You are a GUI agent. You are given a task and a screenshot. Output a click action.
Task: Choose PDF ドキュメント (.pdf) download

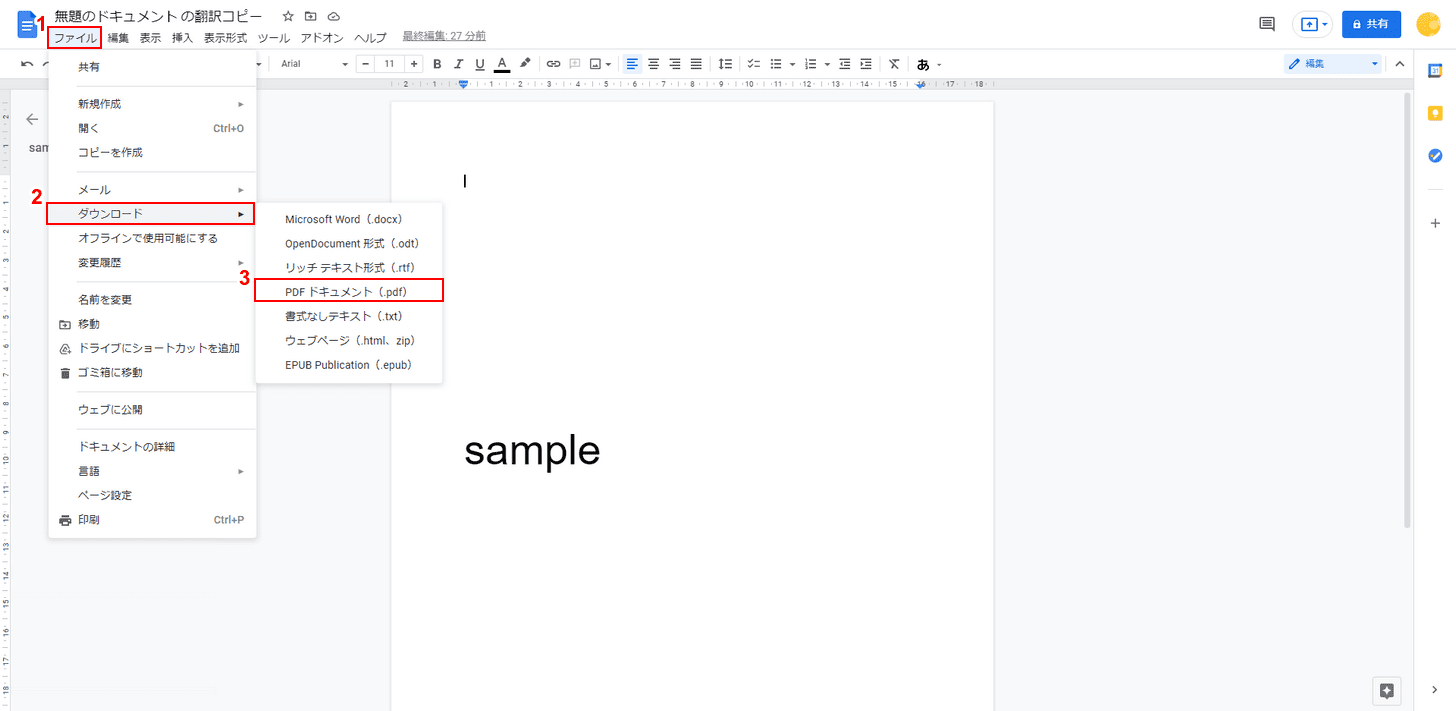349,291
